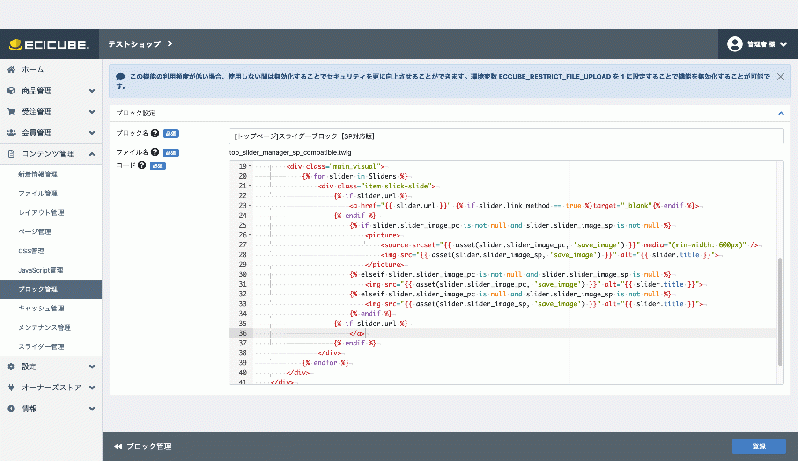This screenshot has height=461, width=798.
Task: Fold code at line 21
Action: [250, 186]
